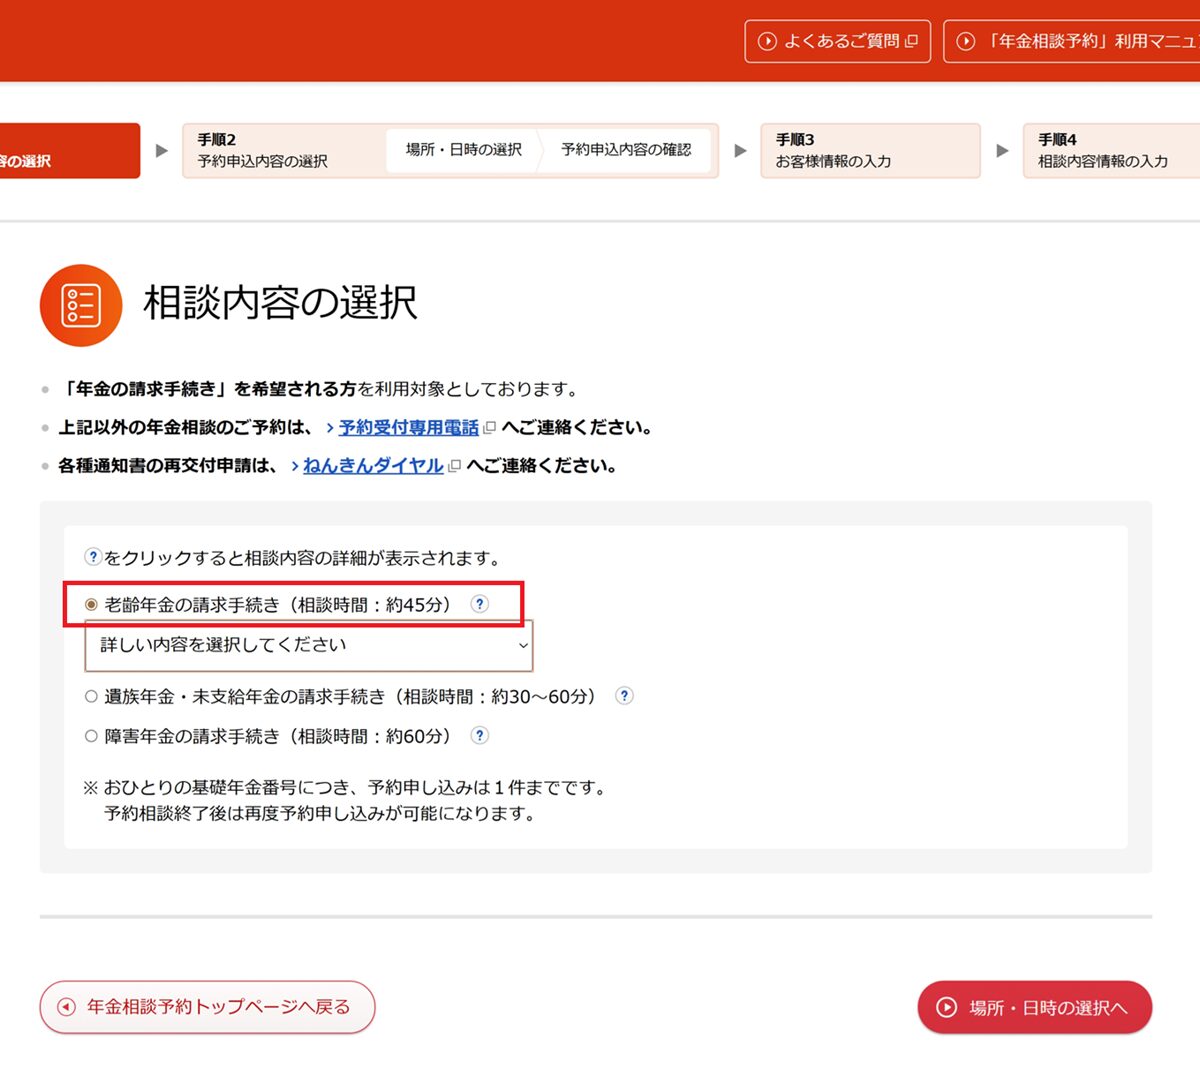The image size is (1200, 1075).
Task: Click help icon beside 遺族年金・未支給年金 option
Action: coord(624,696)
